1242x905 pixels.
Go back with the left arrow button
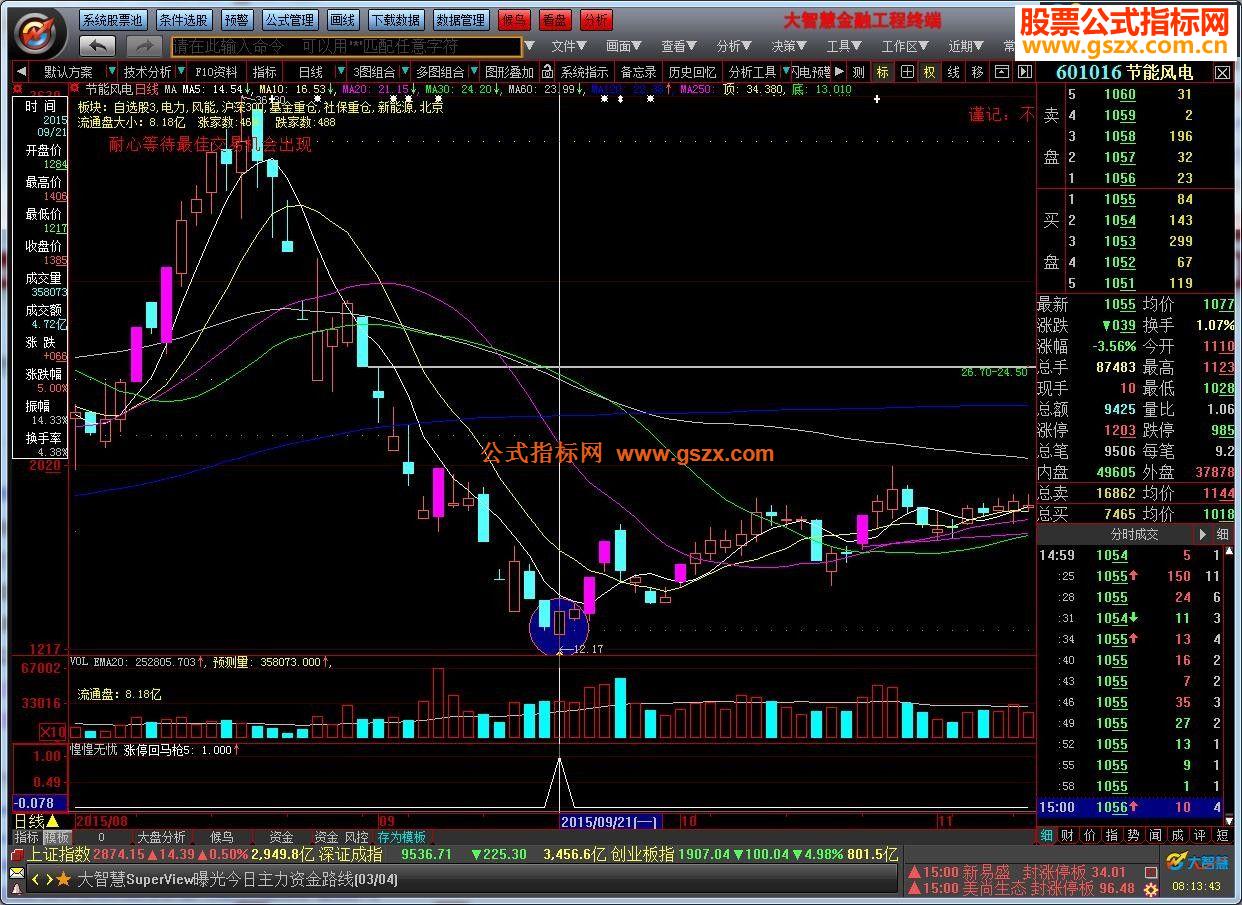click(x=97, y=46)
